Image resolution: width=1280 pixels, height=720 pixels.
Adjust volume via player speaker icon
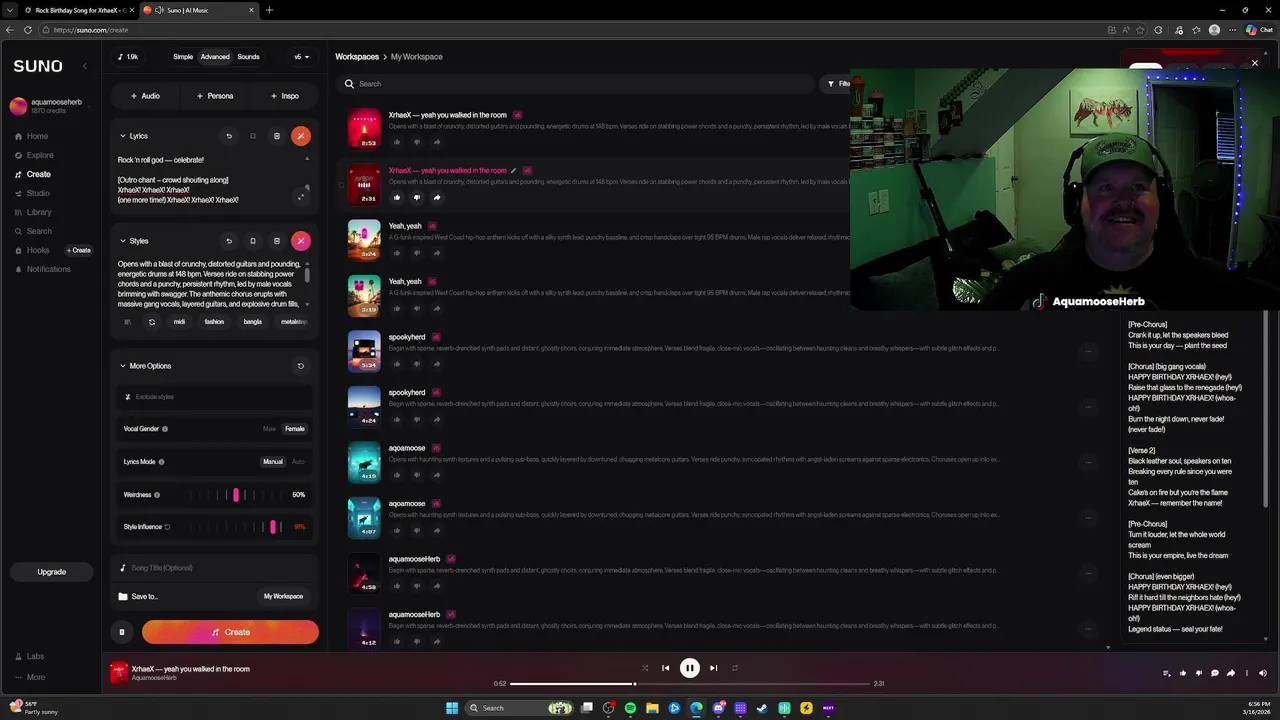1262,673
